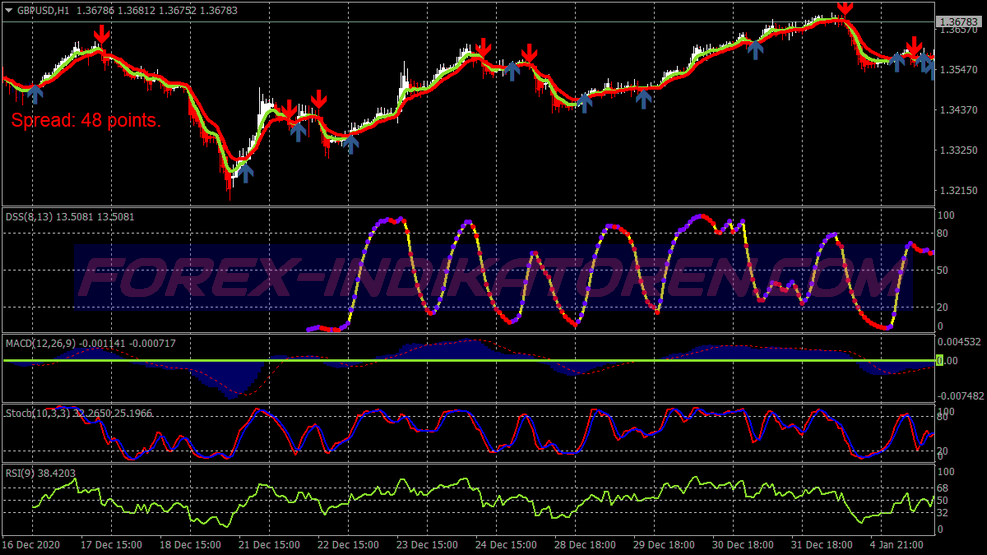The image size is (987, 555).
Task: Click the MACD scale value -0.007482
Action: 961,396
